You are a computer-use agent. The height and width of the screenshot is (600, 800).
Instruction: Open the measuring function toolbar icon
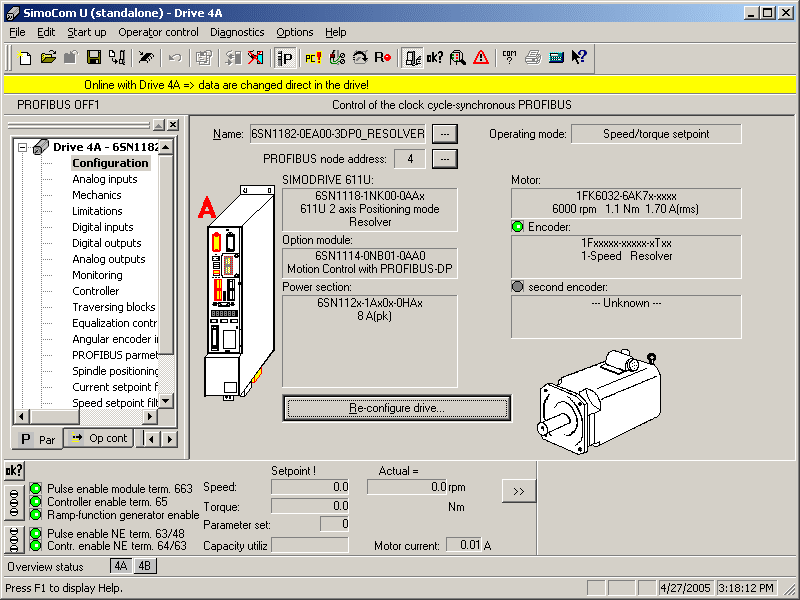pyautogui.click(x=337, y=58)
